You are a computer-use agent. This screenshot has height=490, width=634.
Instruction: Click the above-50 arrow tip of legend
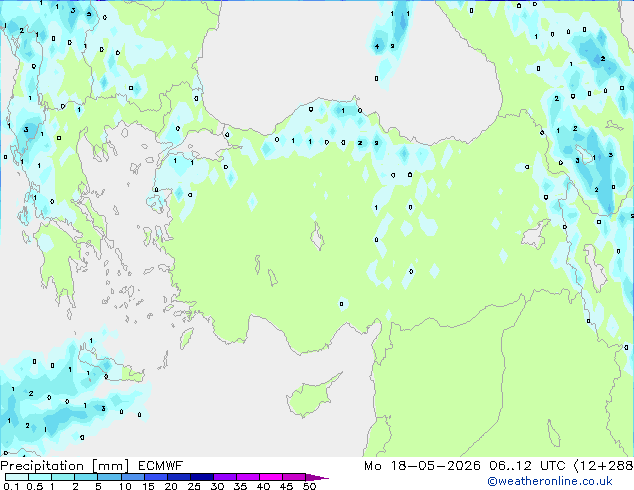(x=317, y=477)
